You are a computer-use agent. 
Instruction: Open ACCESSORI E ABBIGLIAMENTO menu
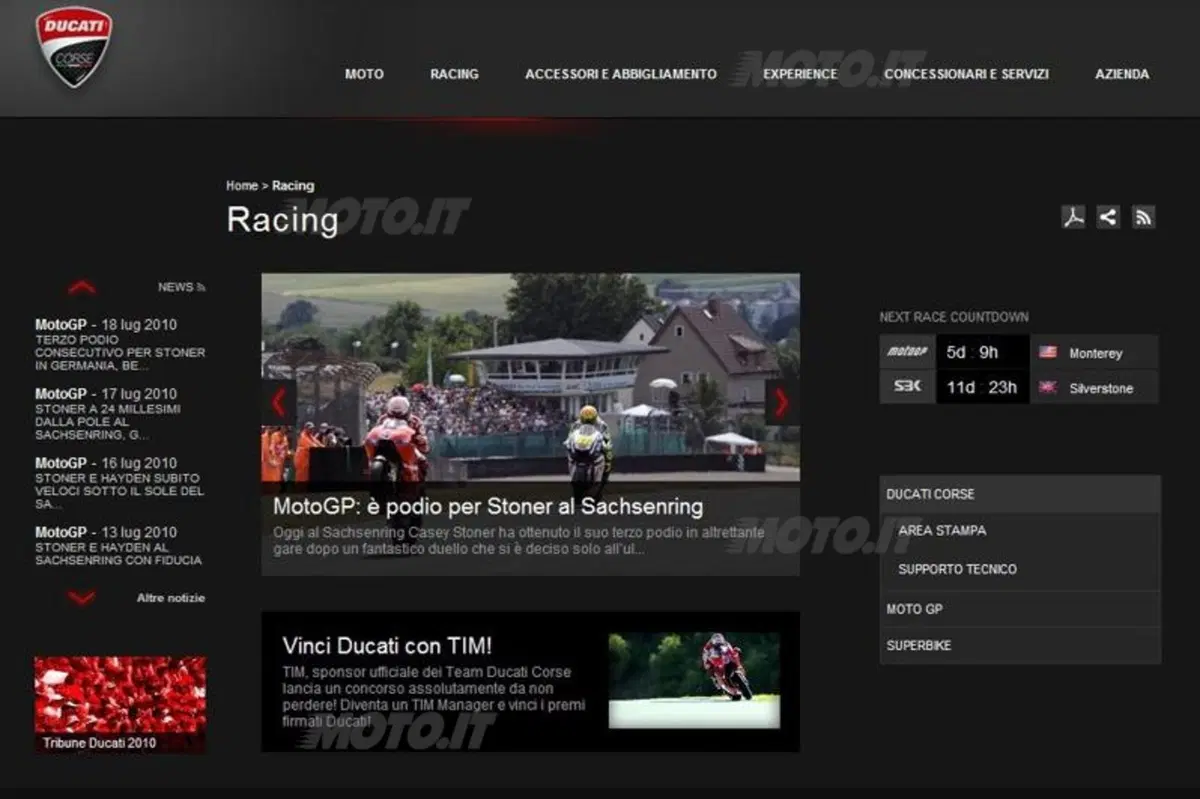621,74
